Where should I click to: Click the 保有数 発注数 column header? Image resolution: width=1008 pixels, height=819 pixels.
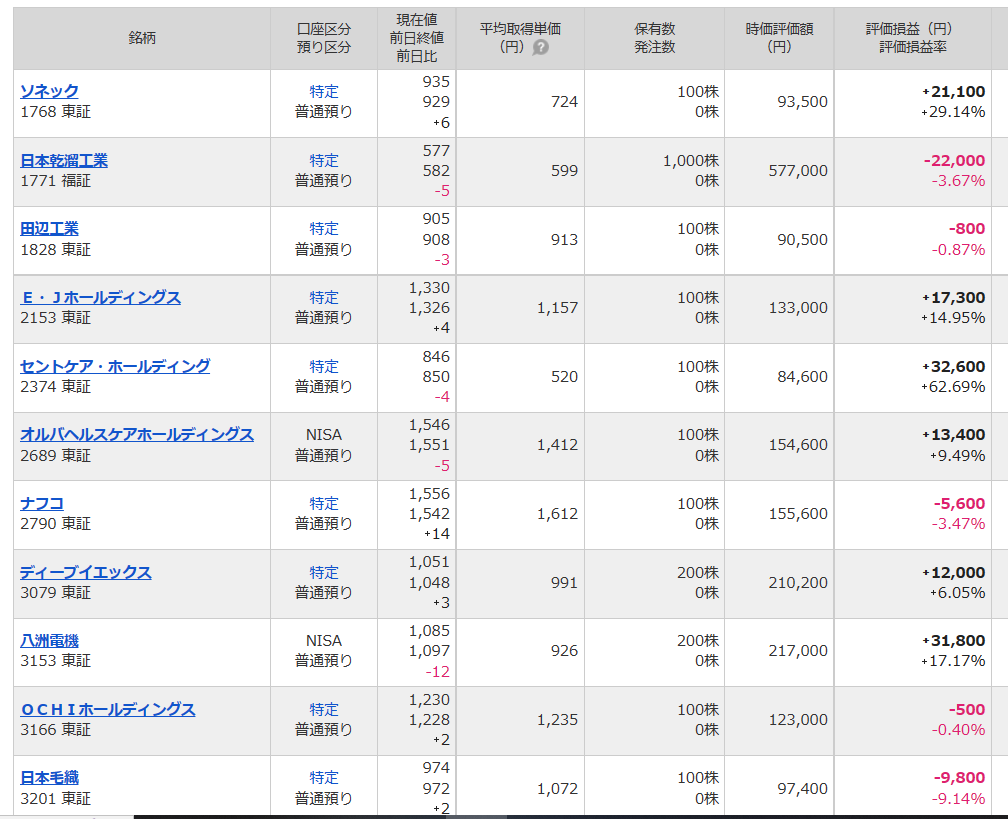pos(654,38)
